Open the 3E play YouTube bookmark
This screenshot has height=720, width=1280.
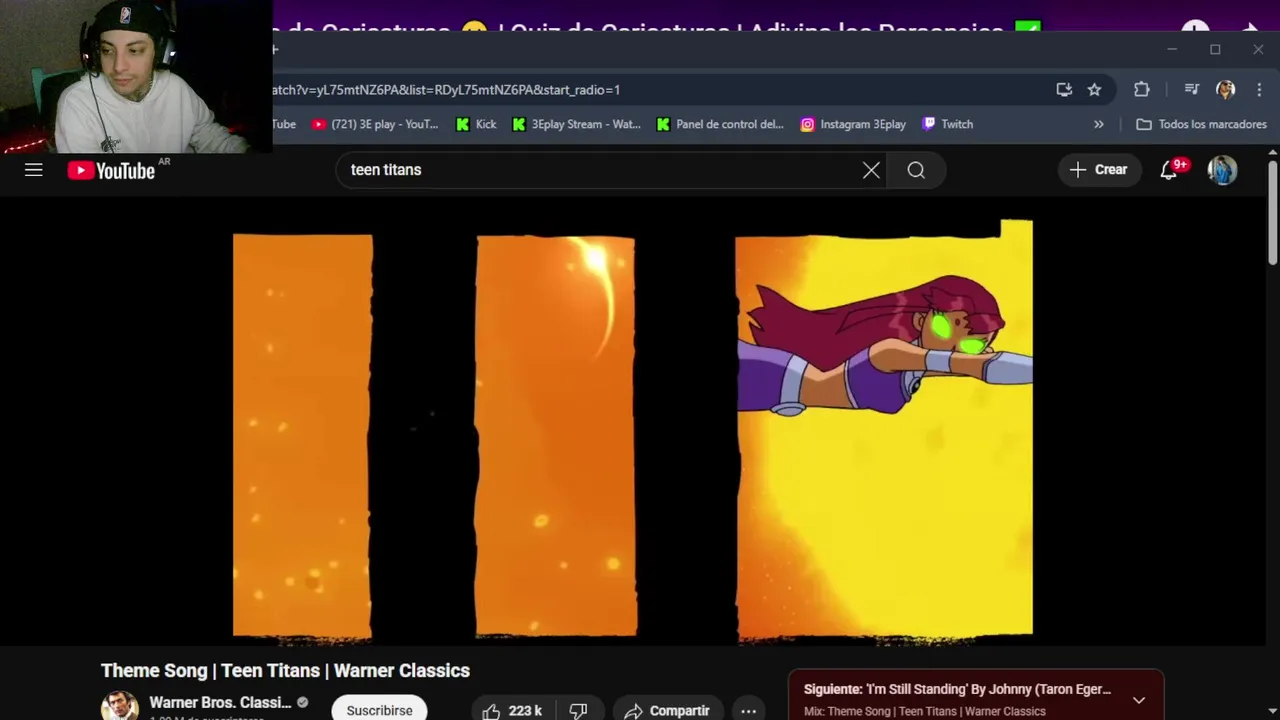click(375, 124)
